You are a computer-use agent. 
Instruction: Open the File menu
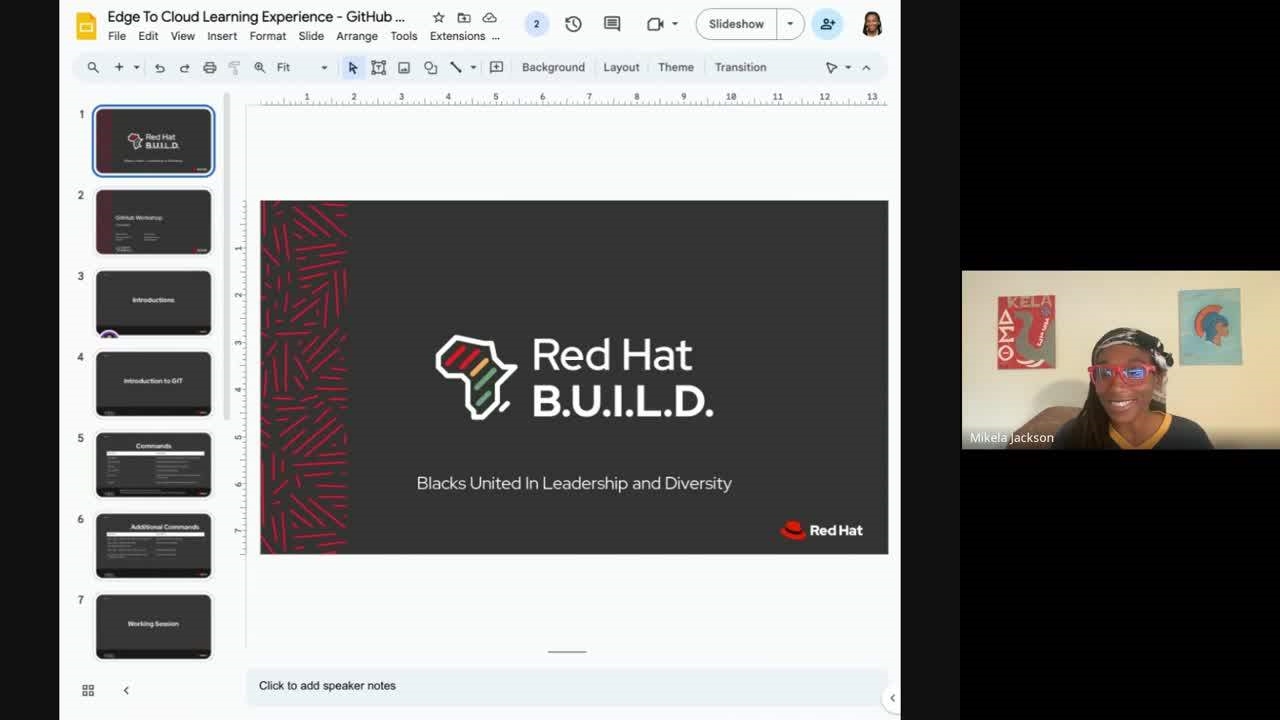pyautogui.click(x=117, y=36)
